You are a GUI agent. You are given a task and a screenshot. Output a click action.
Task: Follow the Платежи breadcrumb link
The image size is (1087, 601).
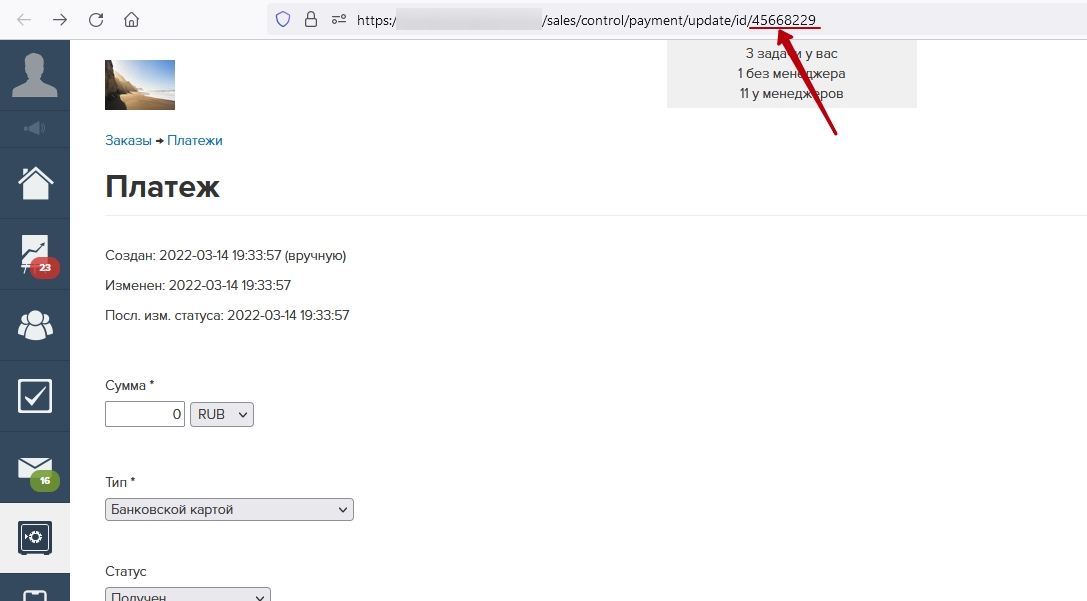click(195, 141)
